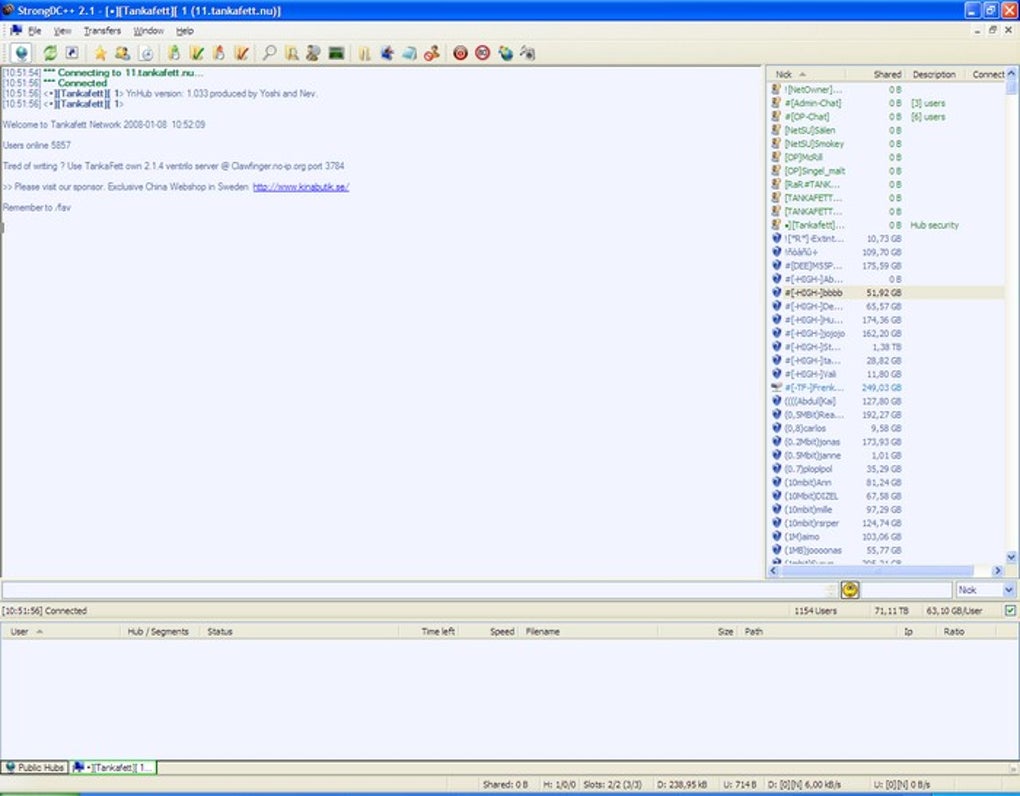Viewport: 1020px width, 796px height.
Task: Open Favorite Users icon next to star
Action: [x=122, y=53]
